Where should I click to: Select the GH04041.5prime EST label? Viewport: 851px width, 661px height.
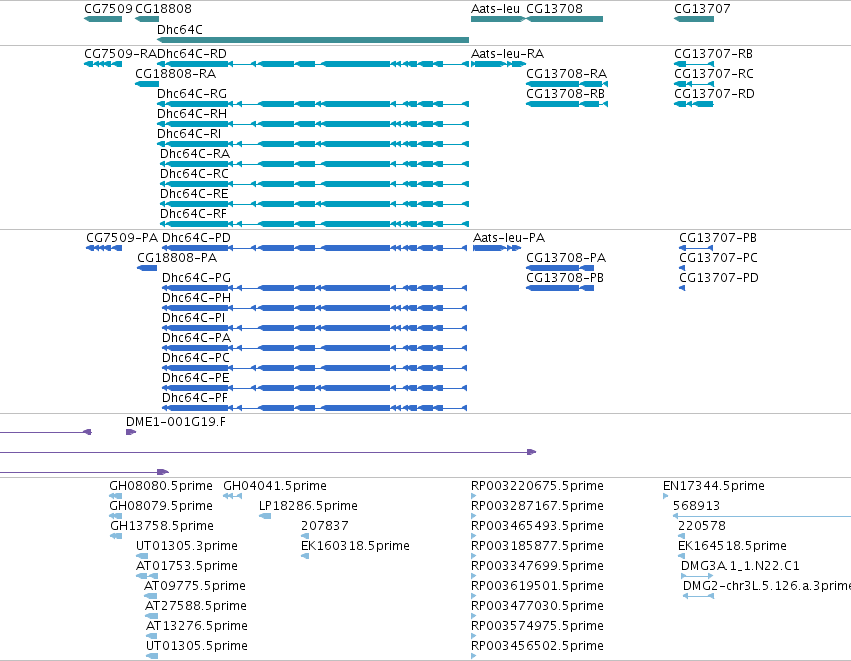(x=275, y=486)
